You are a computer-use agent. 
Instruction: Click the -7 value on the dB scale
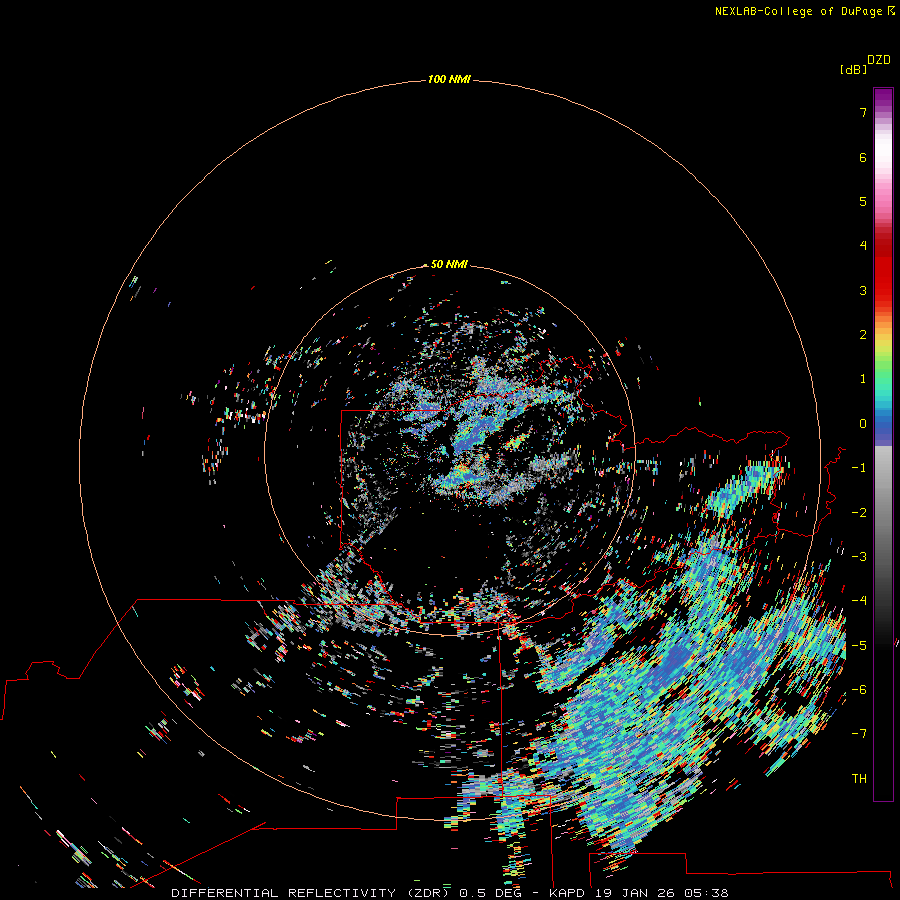tap(859, 734)
